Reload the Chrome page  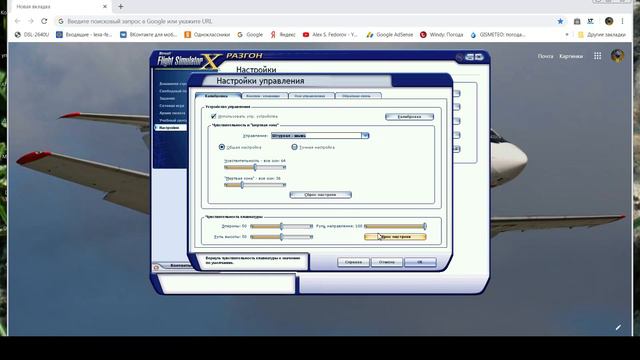(x=44, y=21)
